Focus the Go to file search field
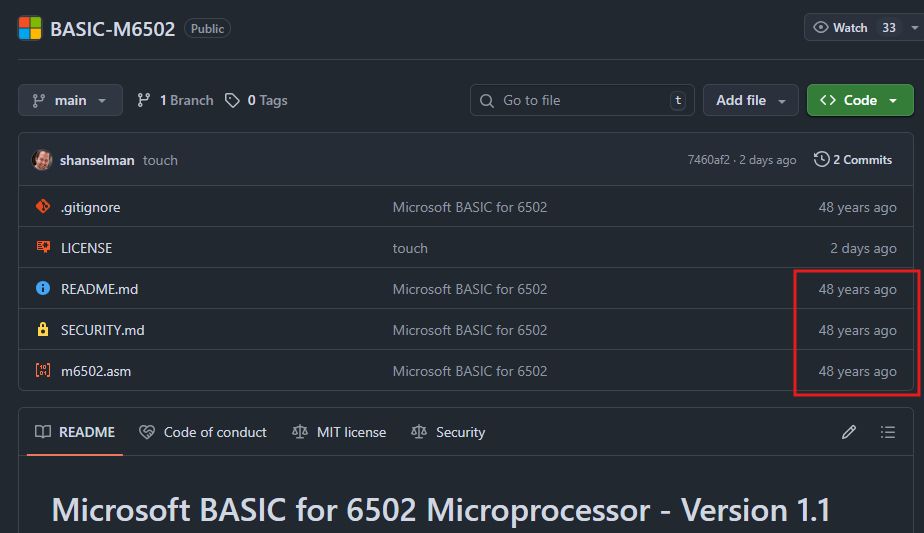This screenshot has width=924, height=533. (x=582, y=100)
